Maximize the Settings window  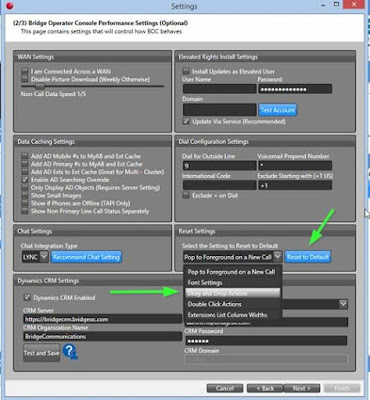point(337,5)
